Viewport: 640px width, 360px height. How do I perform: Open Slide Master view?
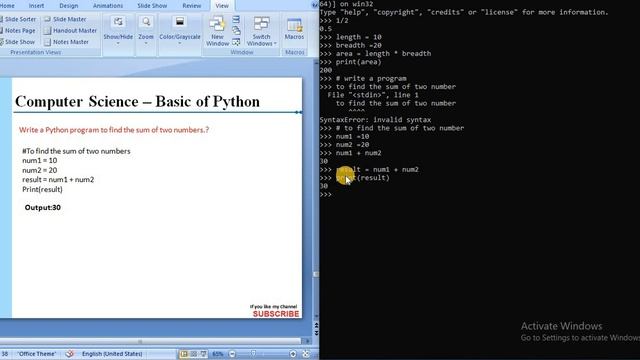(x=65, y=19)
